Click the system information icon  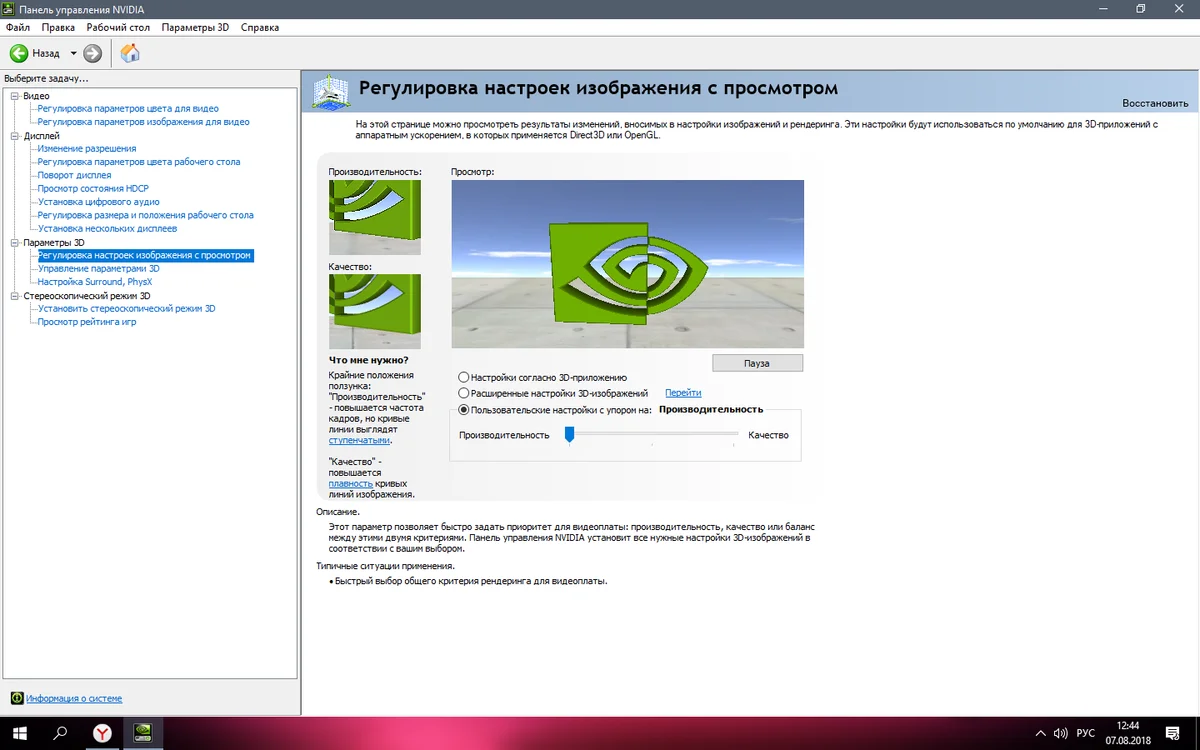pyautogui.click(x=16, y=698)
